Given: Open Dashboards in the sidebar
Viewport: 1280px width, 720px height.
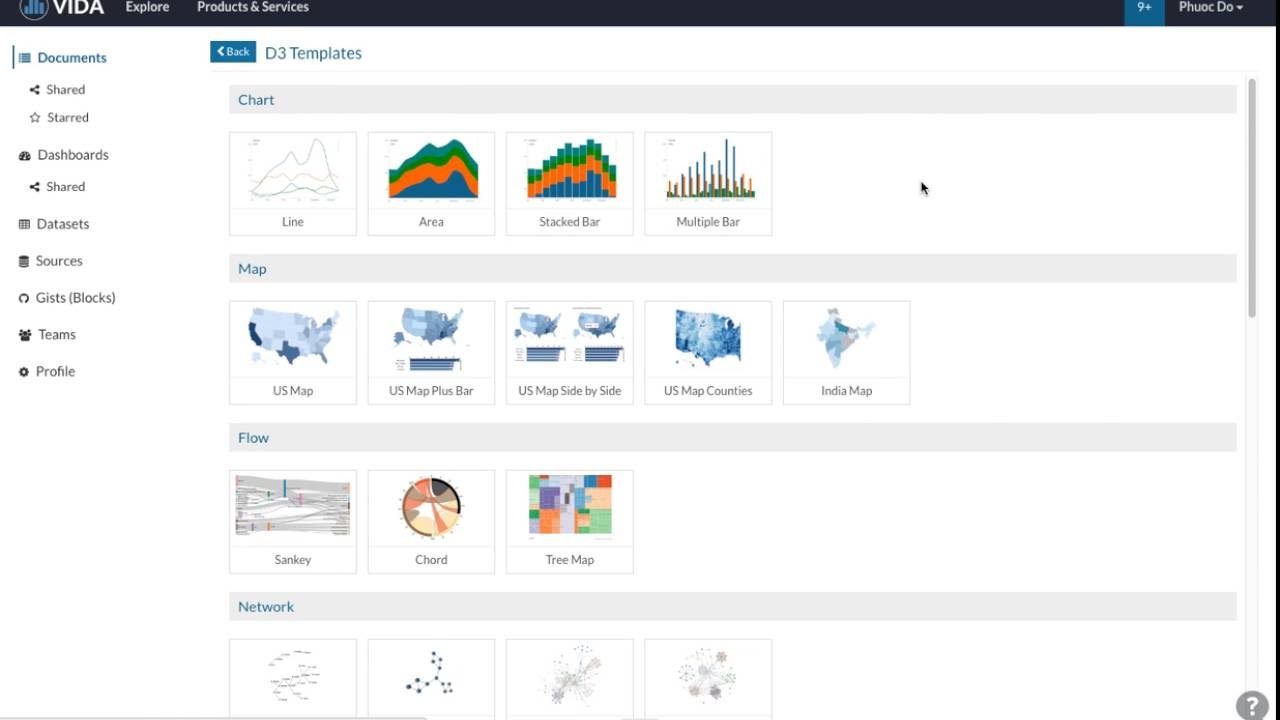Looking at the screenshot, I should point(73,155).
